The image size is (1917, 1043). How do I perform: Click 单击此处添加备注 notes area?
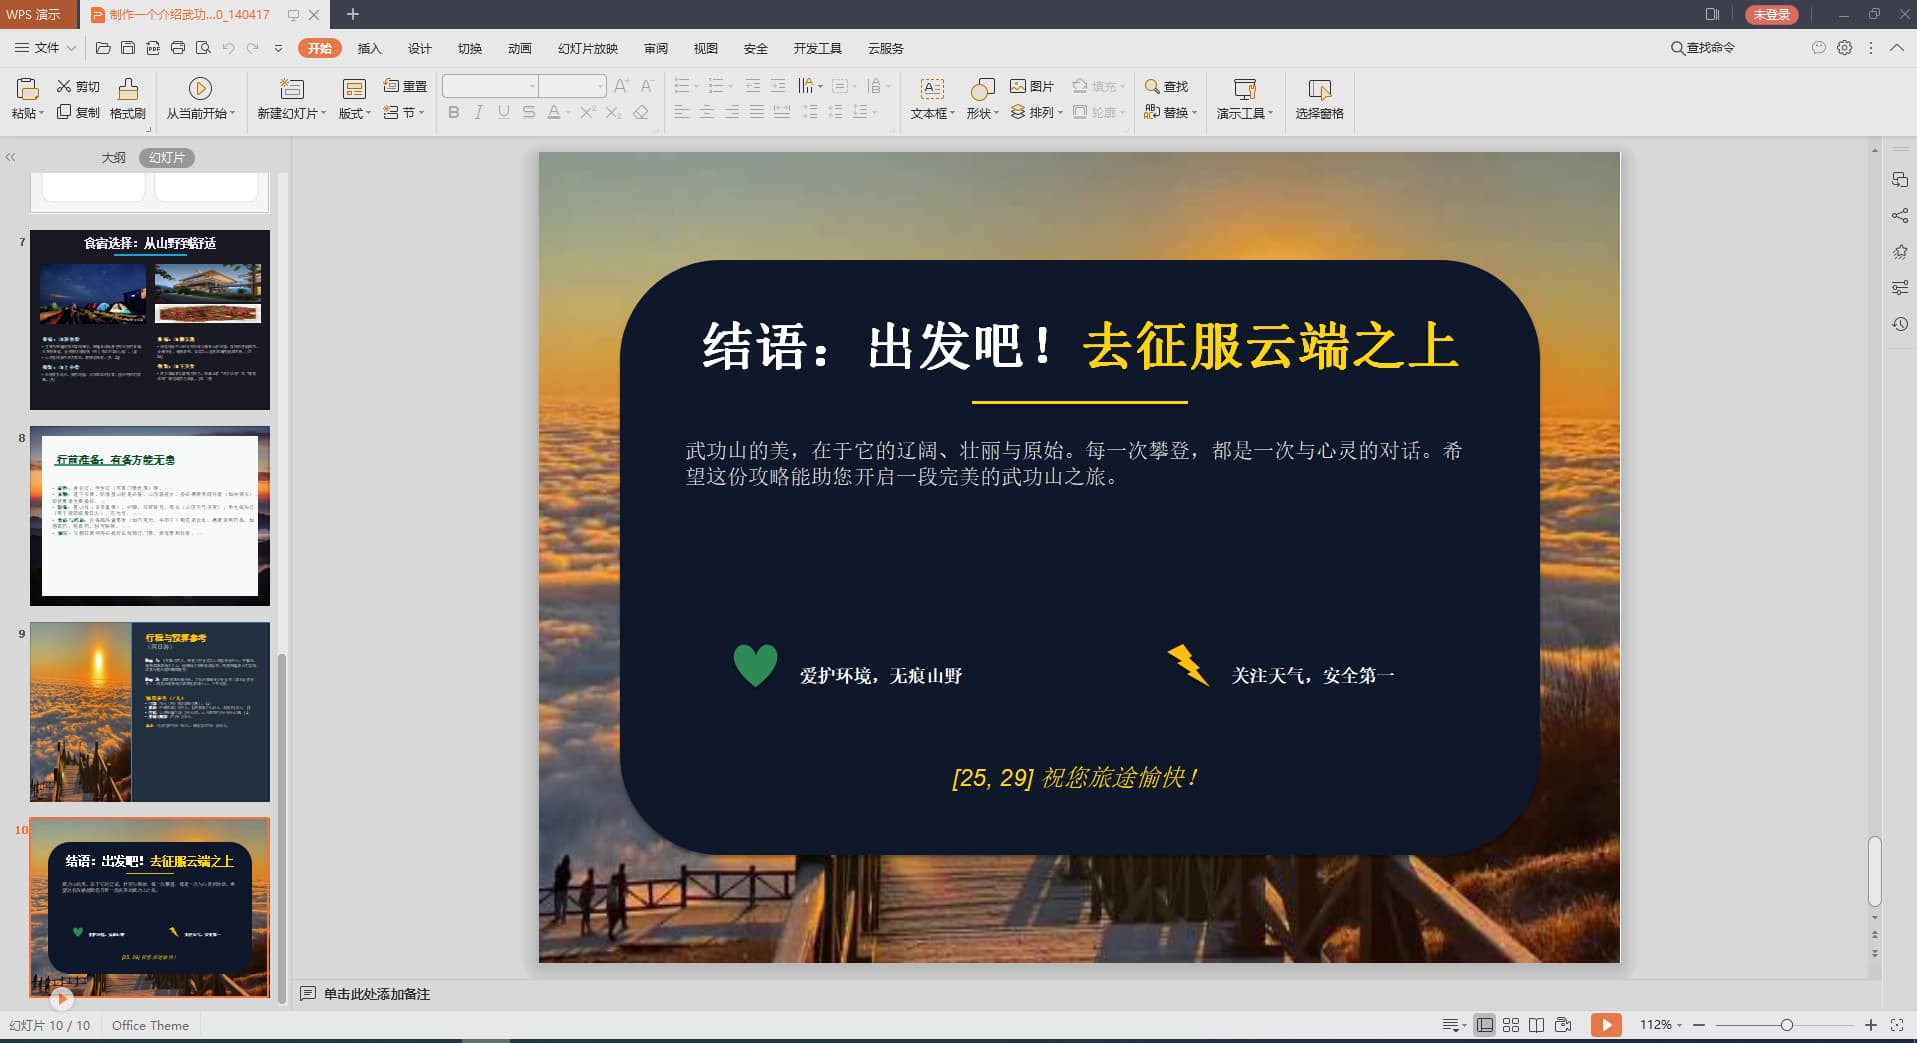[376, 994]
